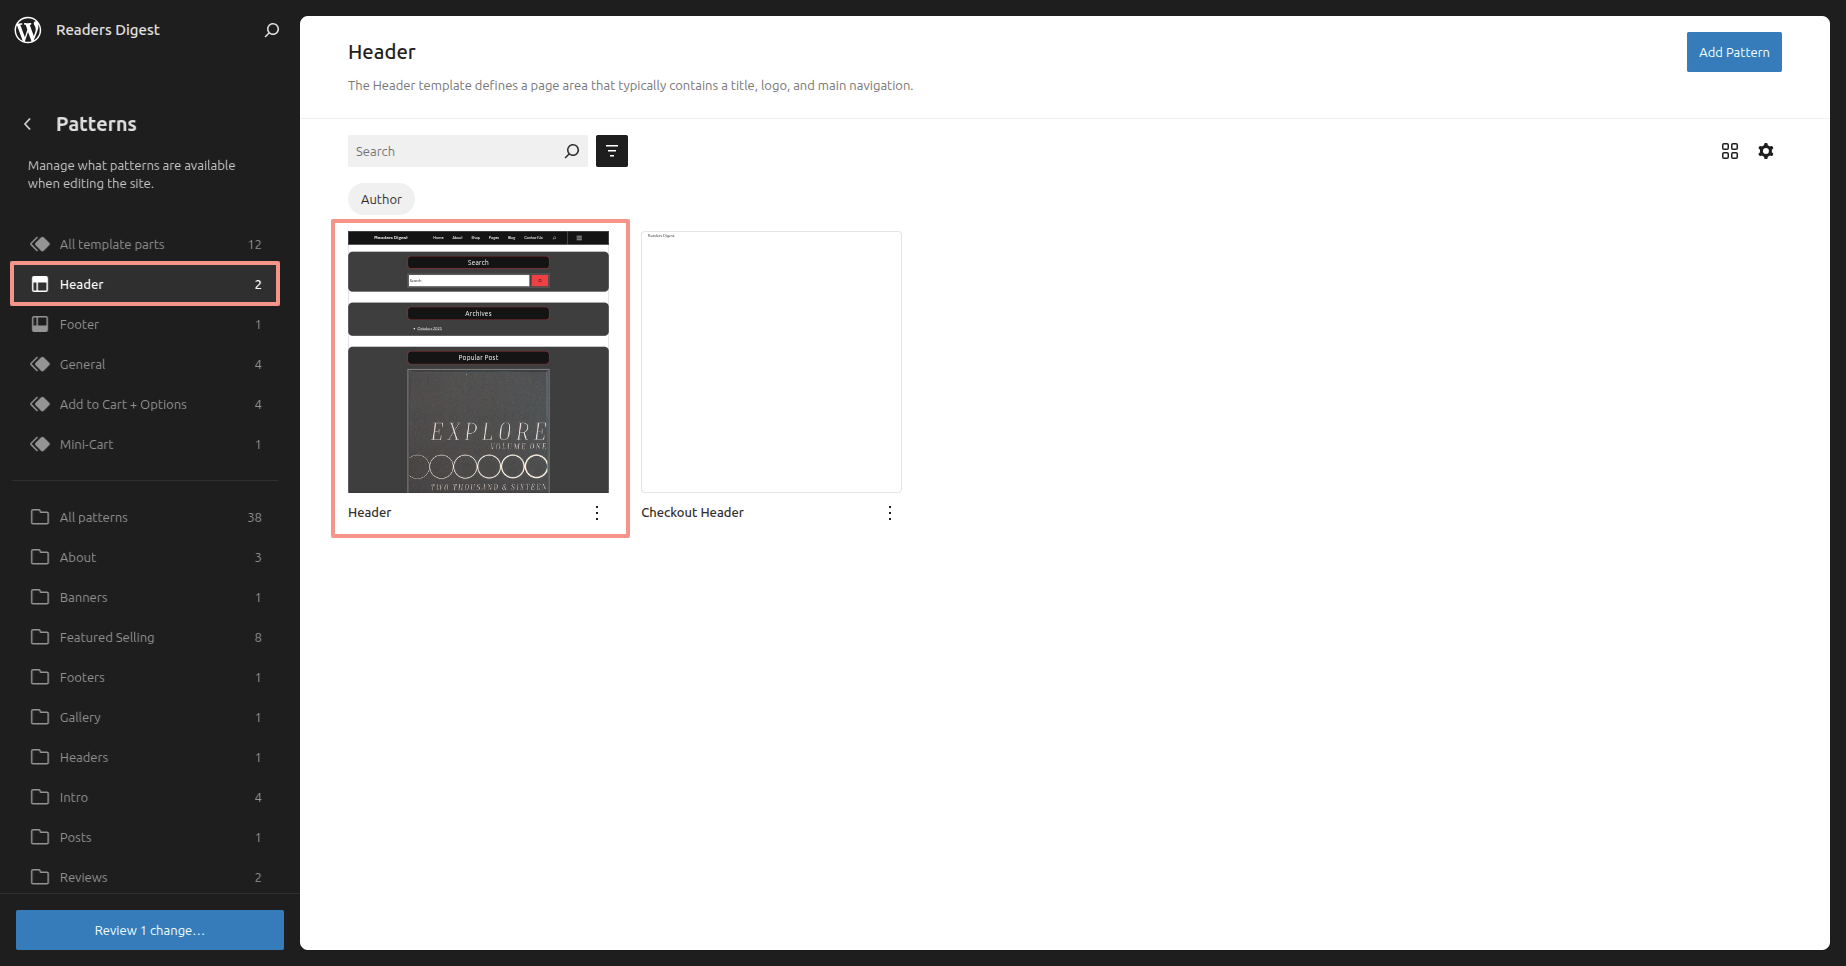Click the search magnifier in pattern search field
Image resolution: width=1846 pixels, height=966 pixels.
[571, 151]
